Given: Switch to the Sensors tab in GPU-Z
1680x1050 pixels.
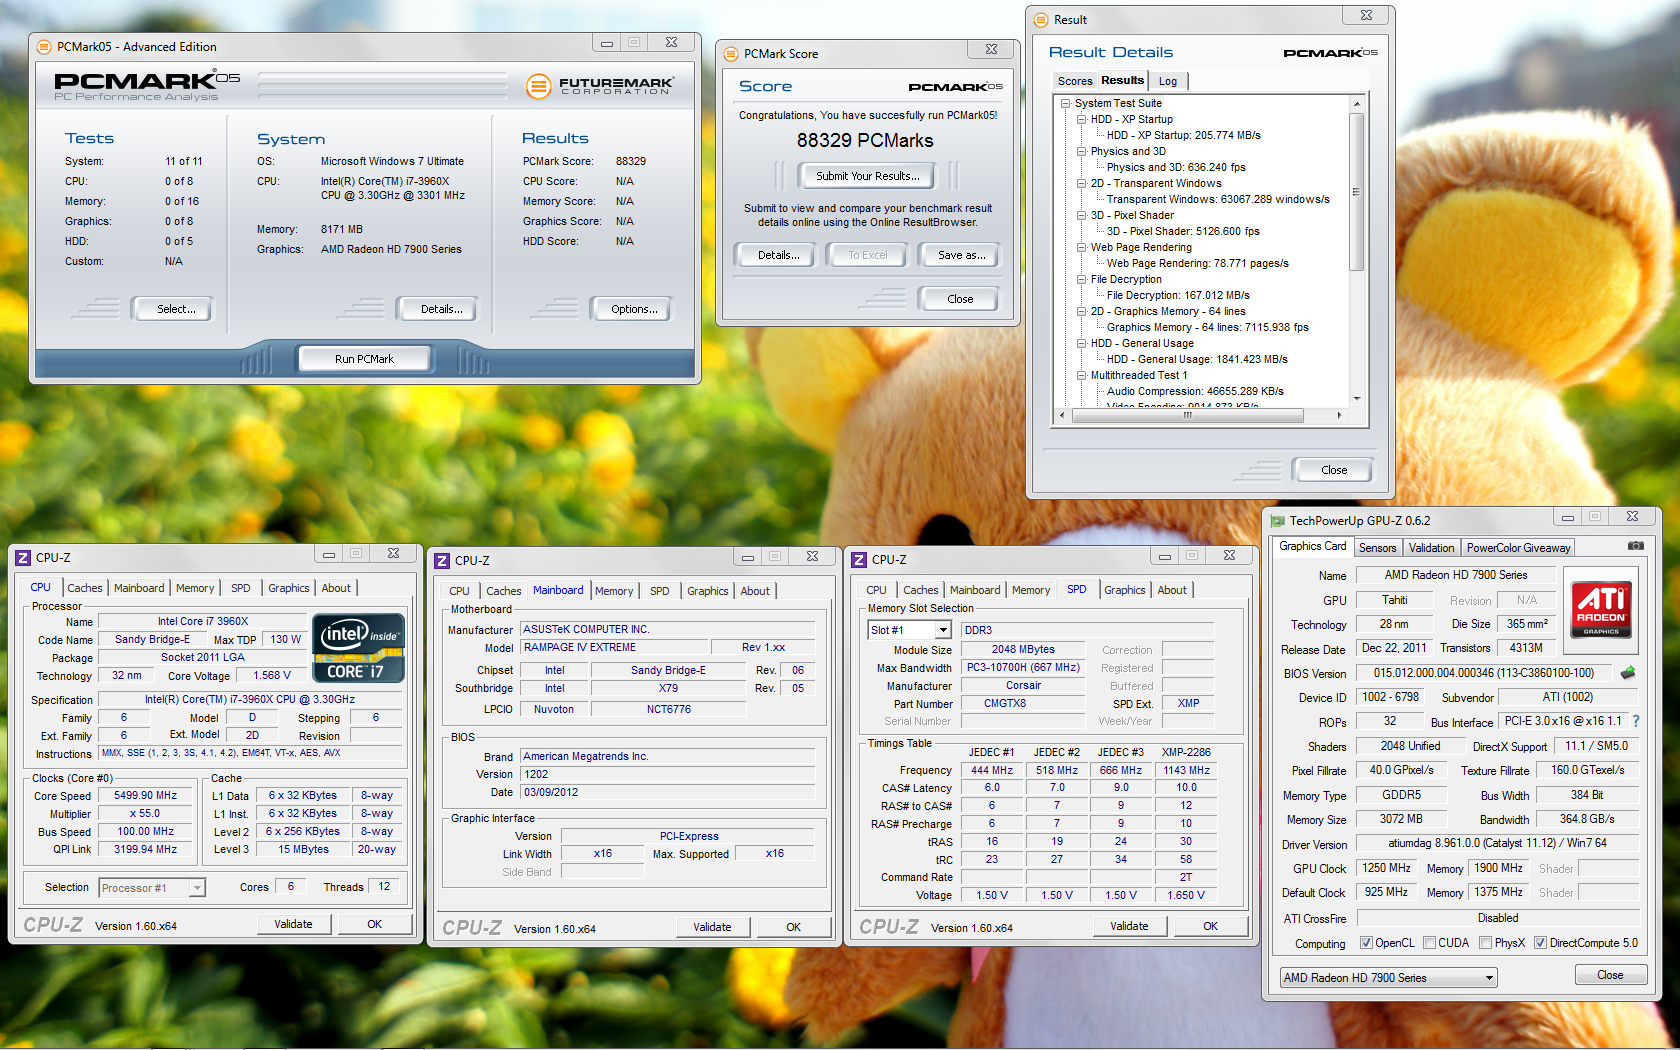Looking at the screenshot, I should pyautogui.click(x=1377, y=548).
